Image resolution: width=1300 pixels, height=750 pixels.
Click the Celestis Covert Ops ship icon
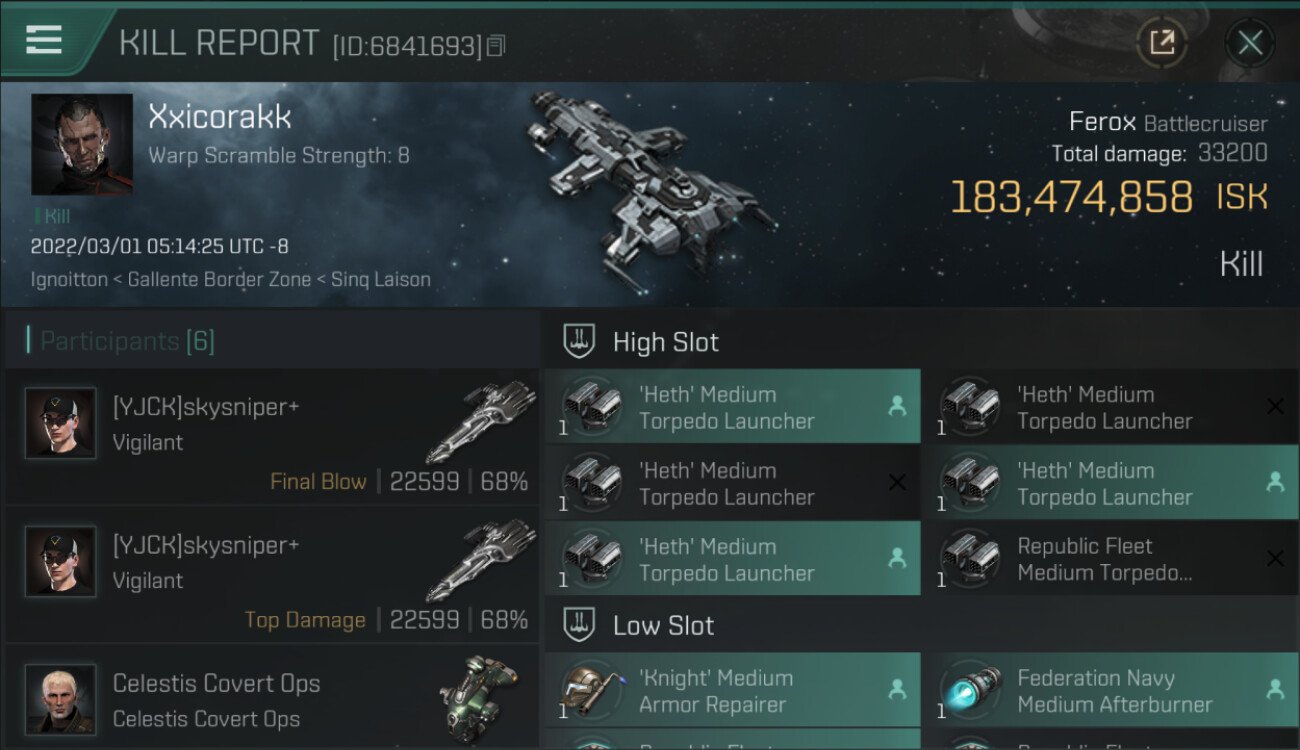click(x=478, y=692)
